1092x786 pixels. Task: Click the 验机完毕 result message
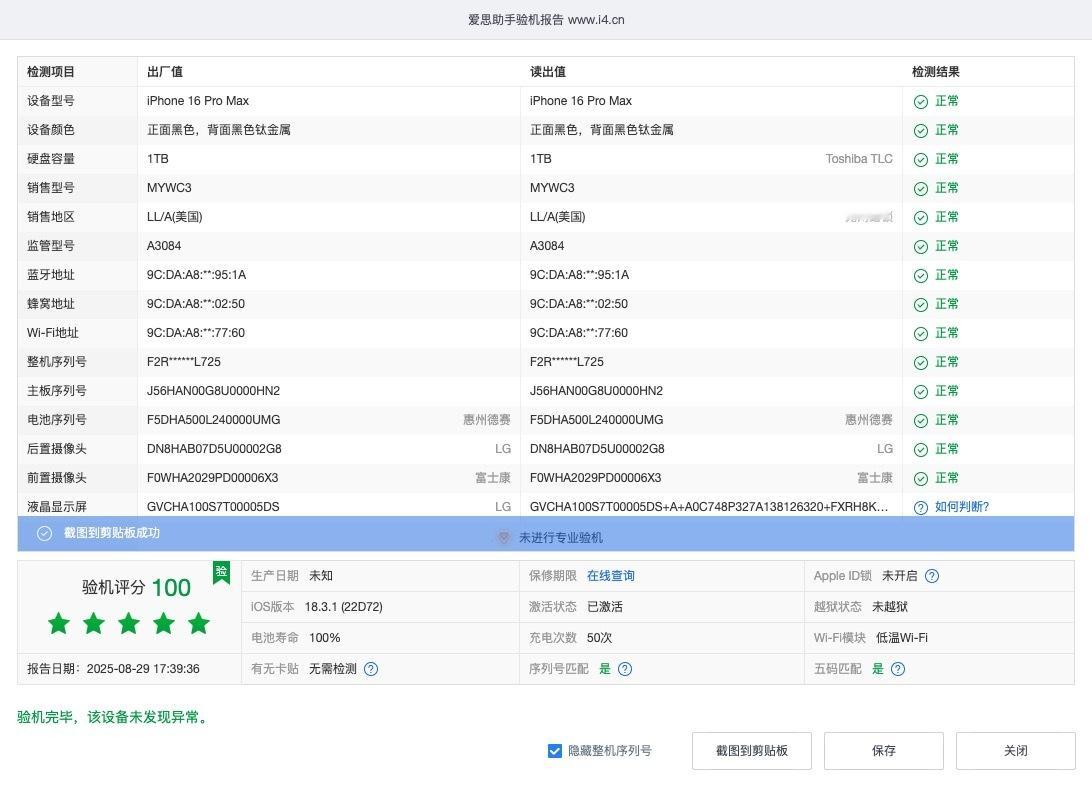[x=114, y=717]
